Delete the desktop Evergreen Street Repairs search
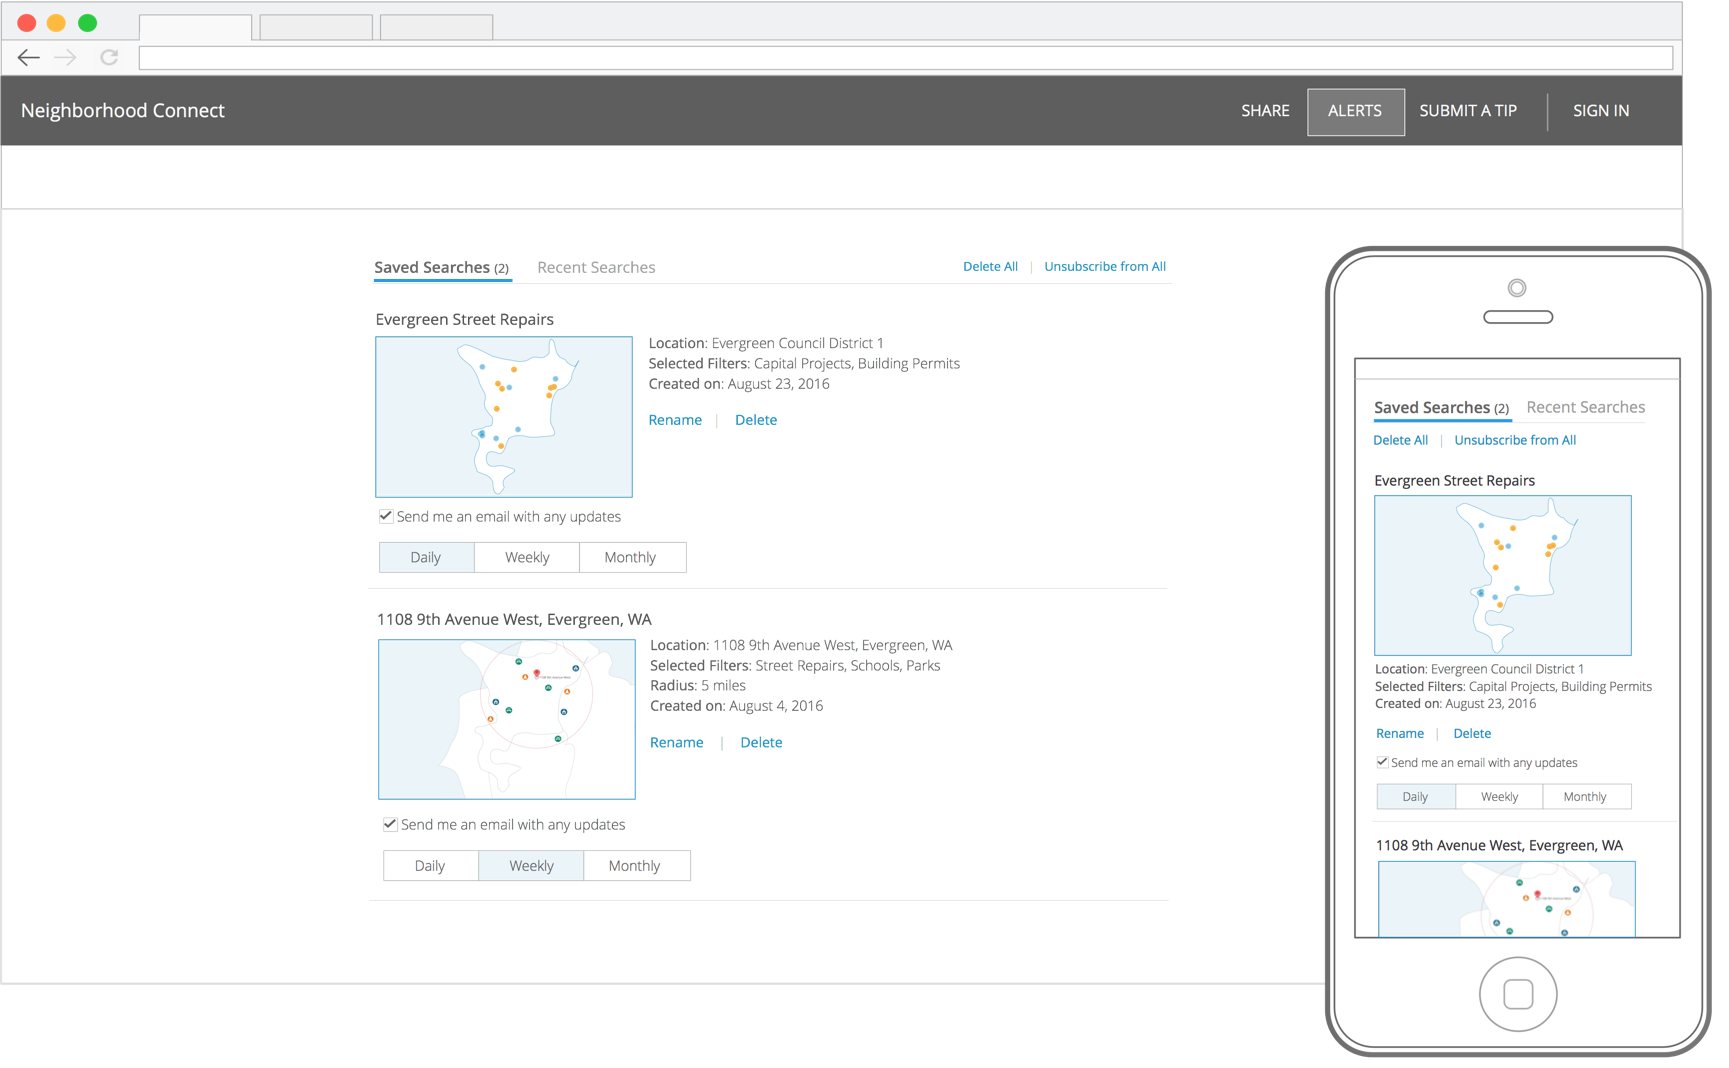 756,420
